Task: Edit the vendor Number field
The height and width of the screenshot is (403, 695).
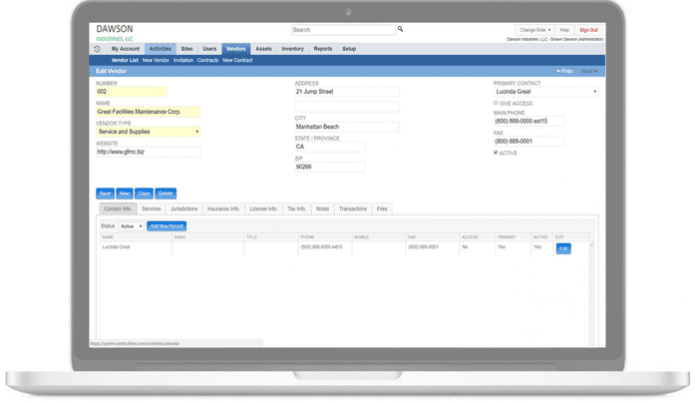Action: pyautogui.click(x=131, y=92)
